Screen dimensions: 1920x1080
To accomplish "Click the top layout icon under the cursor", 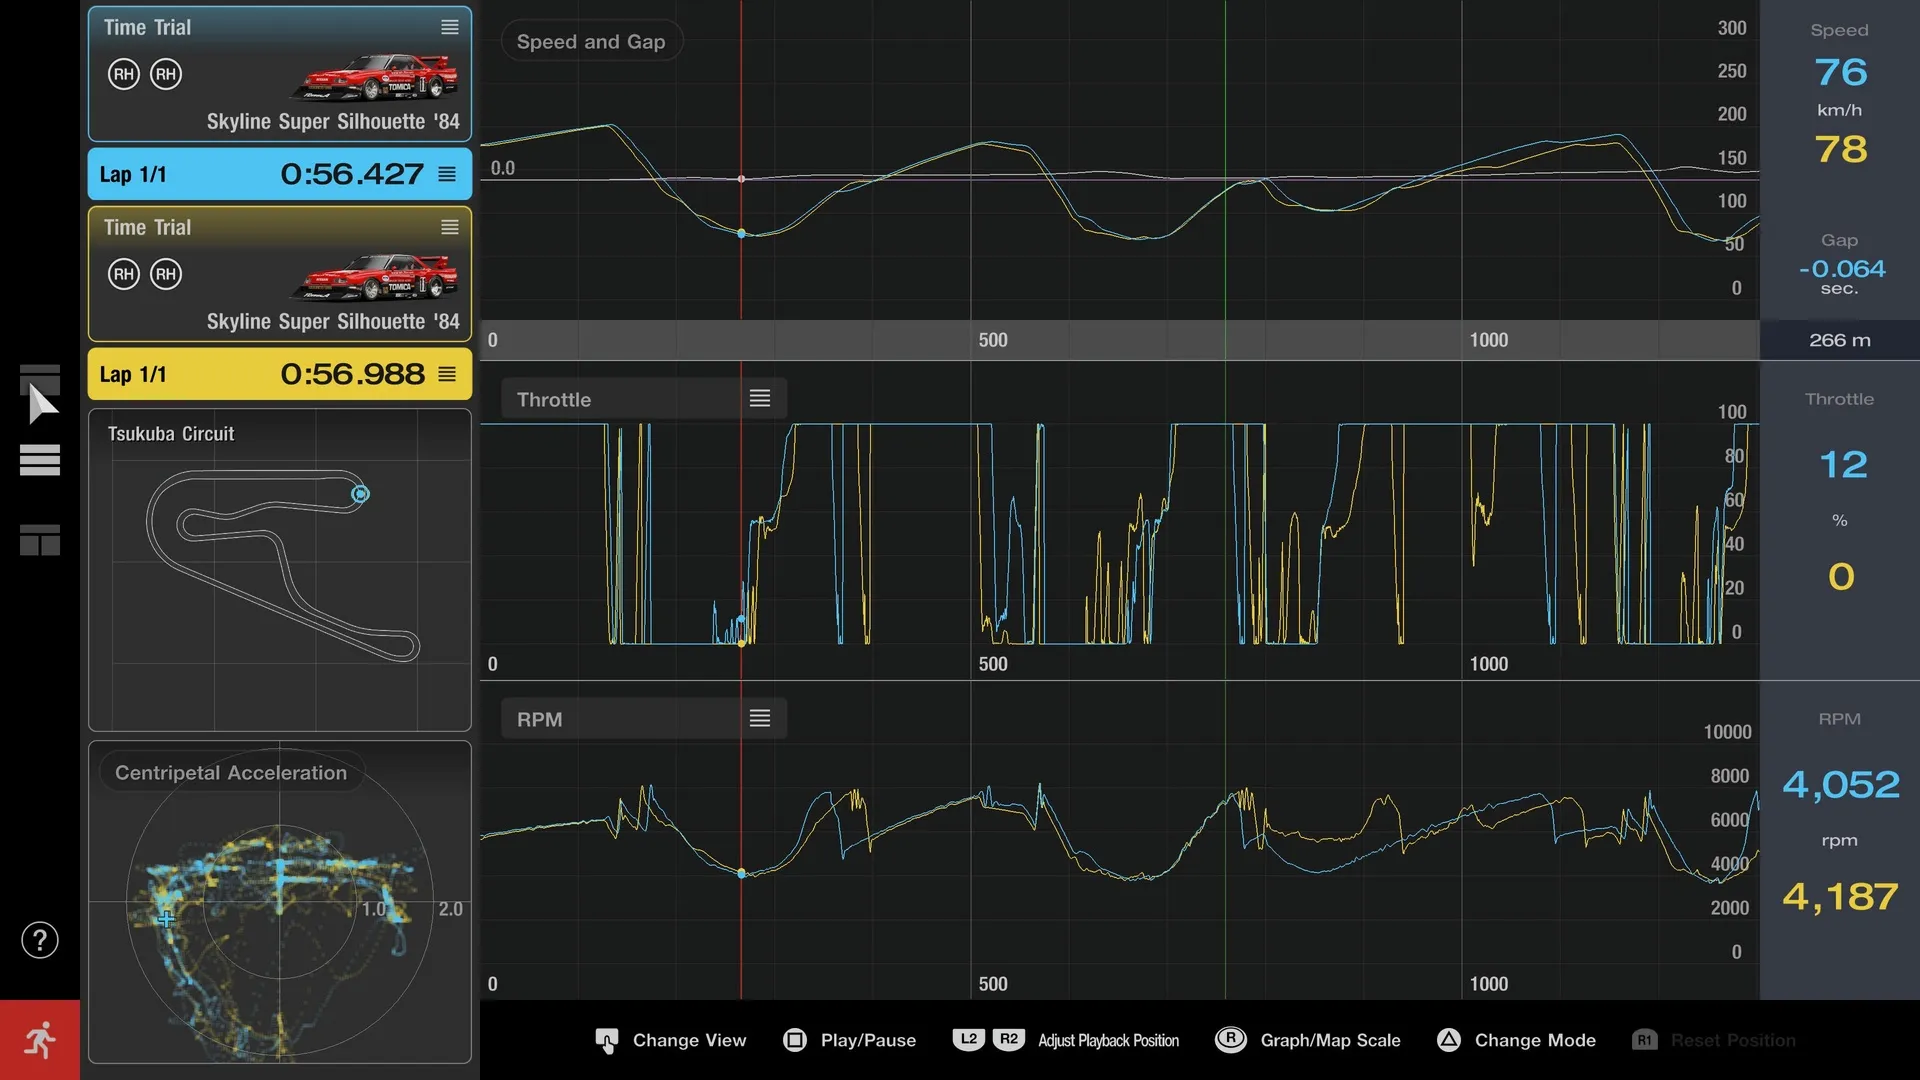I will tap(40, 379).
